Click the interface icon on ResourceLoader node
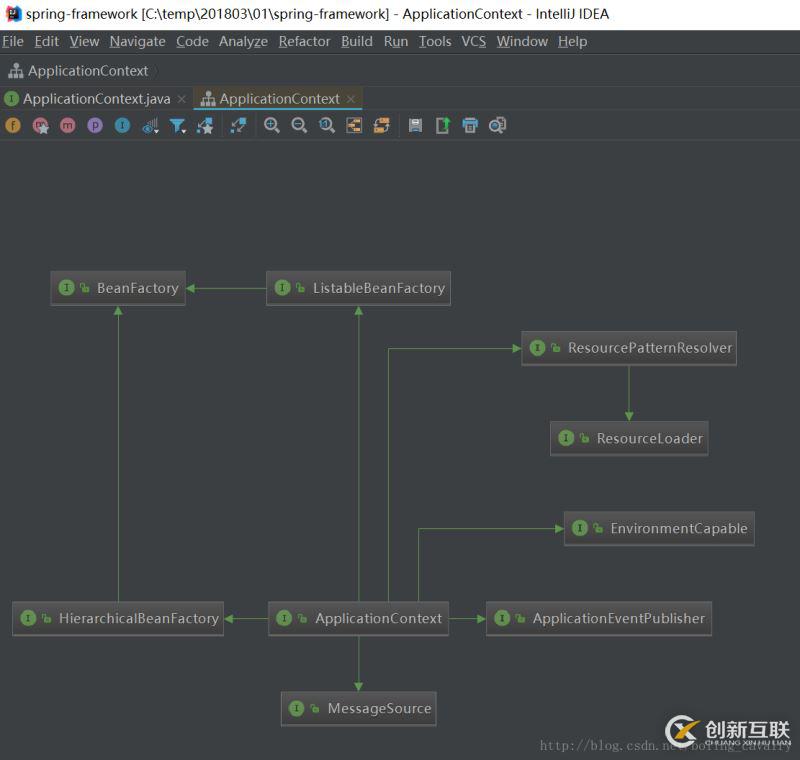Screen dimensions: 800x760 566,438
